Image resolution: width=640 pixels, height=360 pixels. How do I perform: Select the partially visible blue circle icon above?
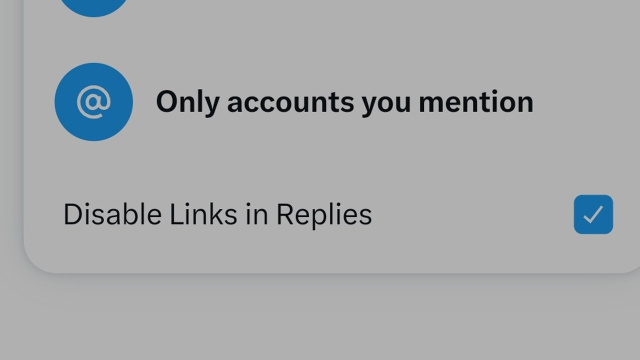click(x=94, y=7)
